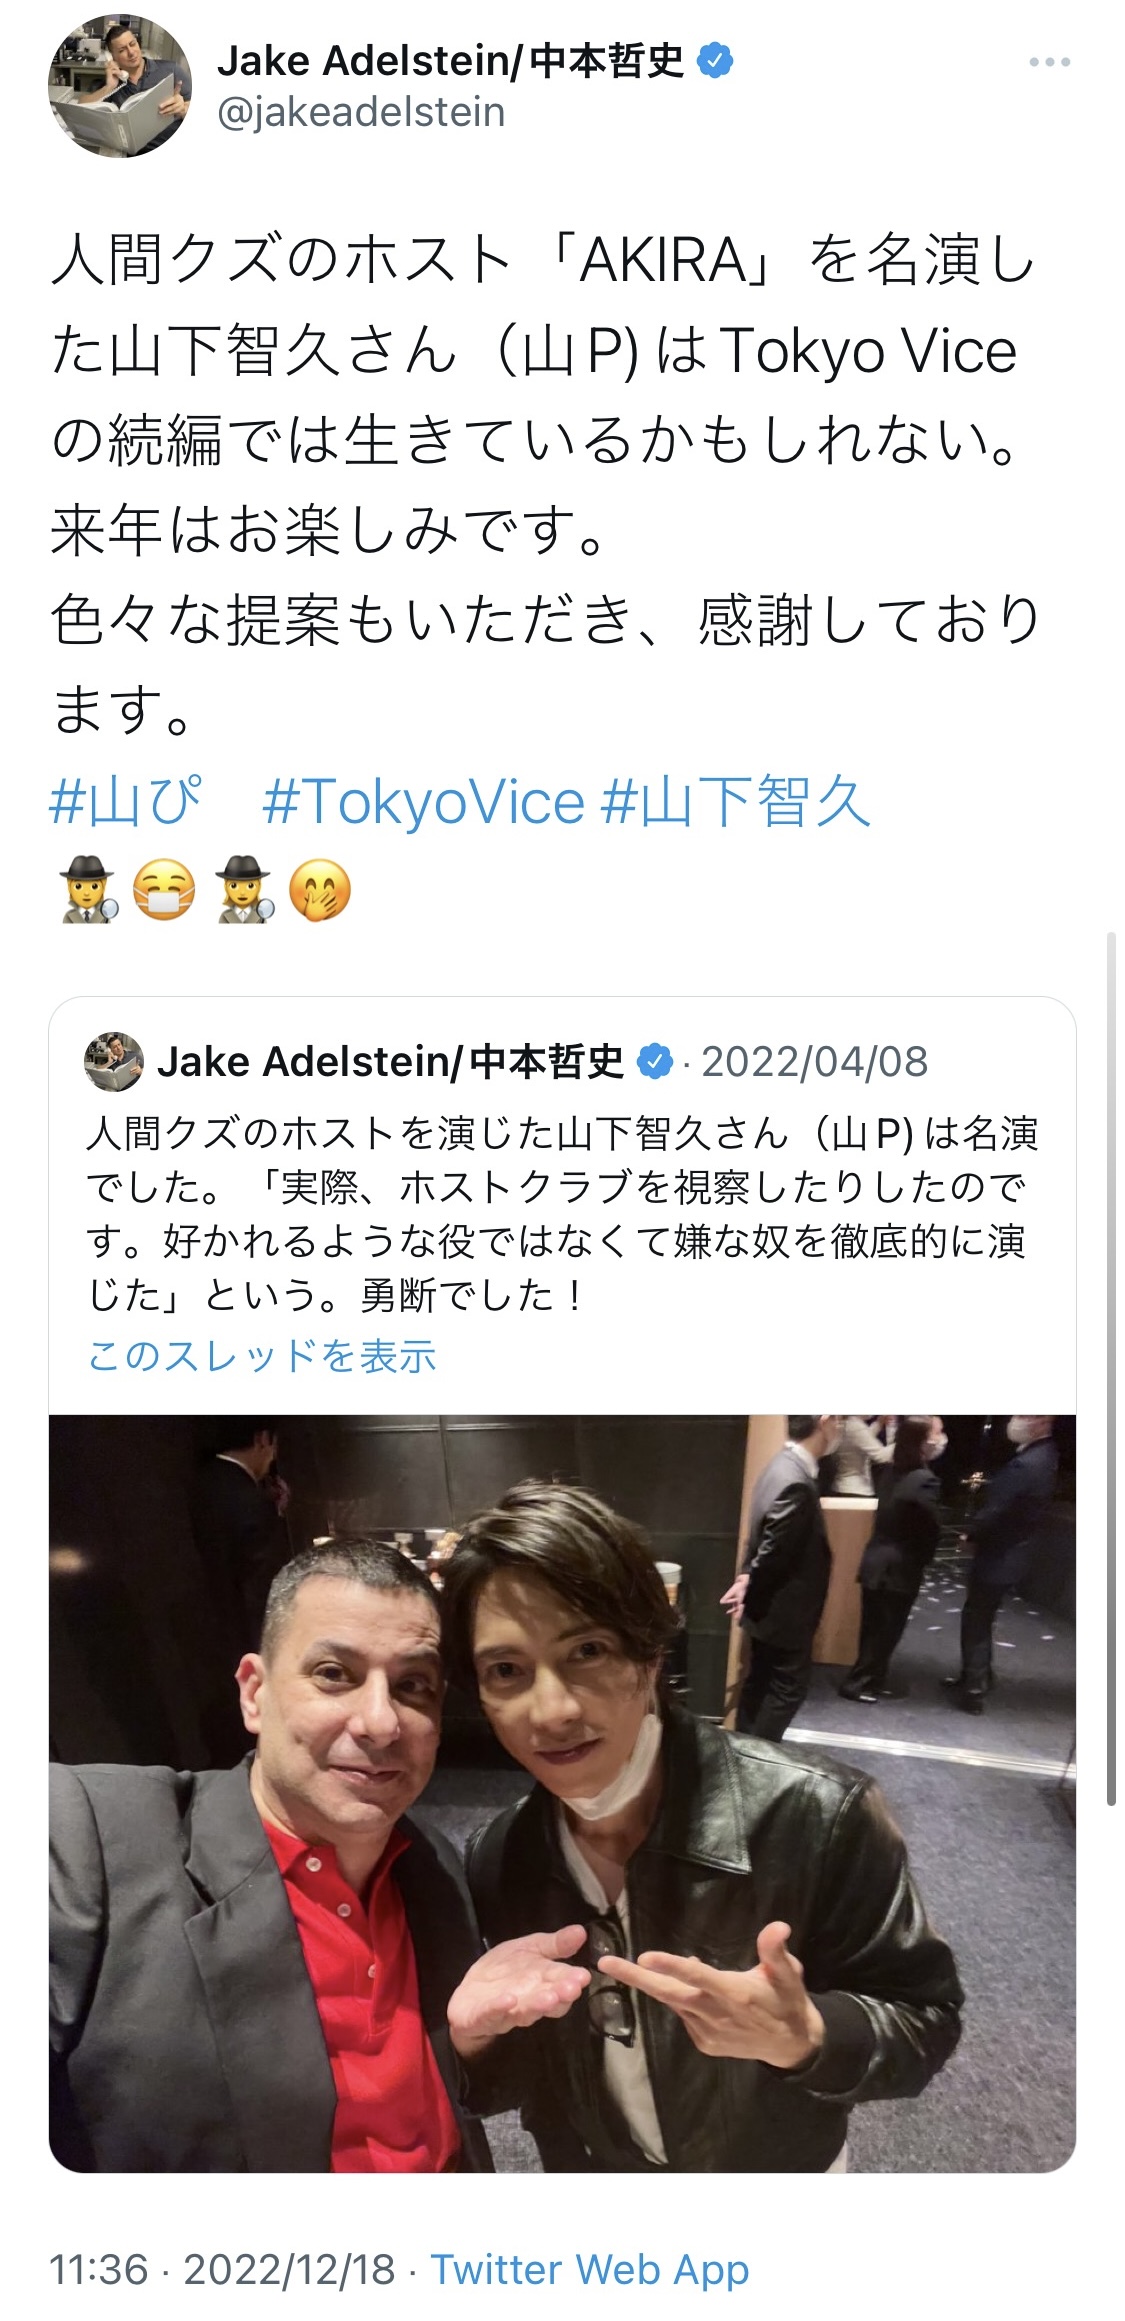Viewport: 1125px width, 2321px height.
Task: Click the verified badge in the quoted tweet
Action: pyautogui.click(x=654, y=1062)
